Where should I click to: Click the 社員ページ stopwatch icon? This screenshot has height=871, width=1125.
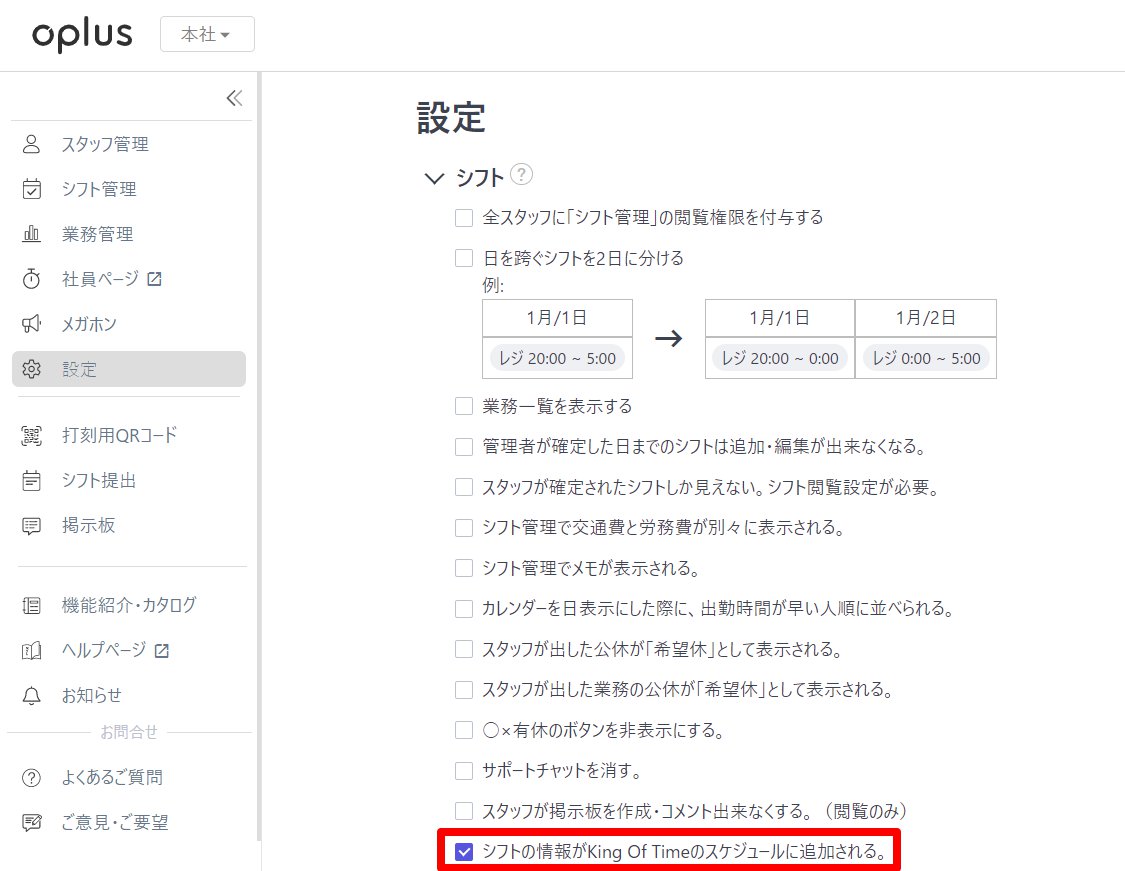click(32, 279)
